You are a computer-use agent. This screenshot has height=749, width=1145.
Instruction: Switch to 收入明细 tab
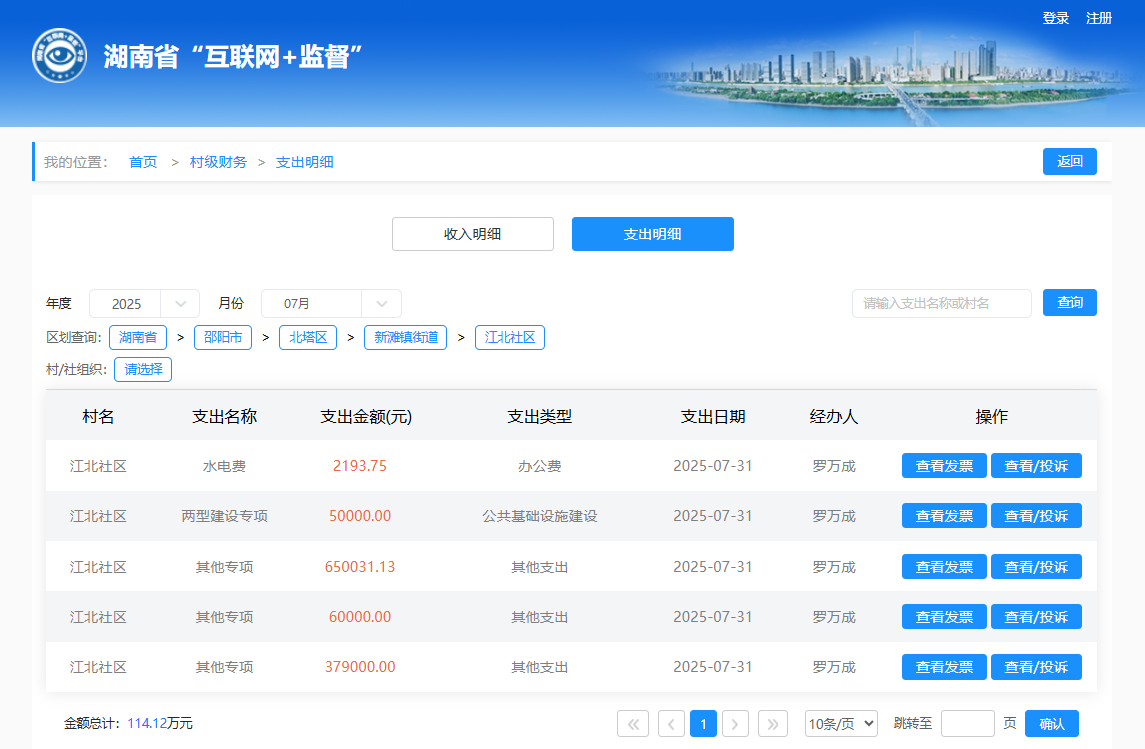[x=472, y=234]
